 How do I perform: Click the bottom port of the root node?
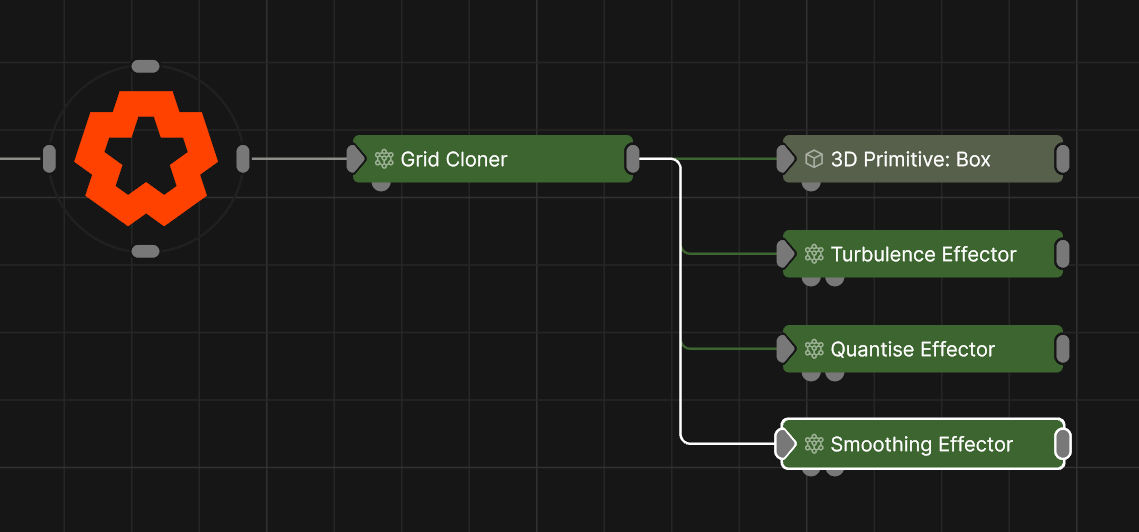[x=146, y=251]
